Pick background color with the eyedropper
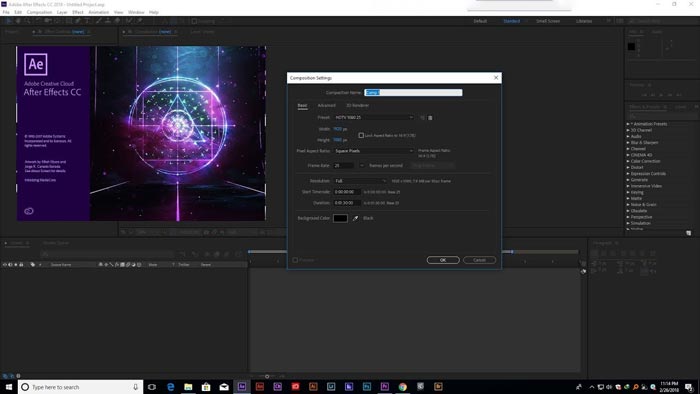The height and width of the screenshot is (394, 700). tap(355, 218)
